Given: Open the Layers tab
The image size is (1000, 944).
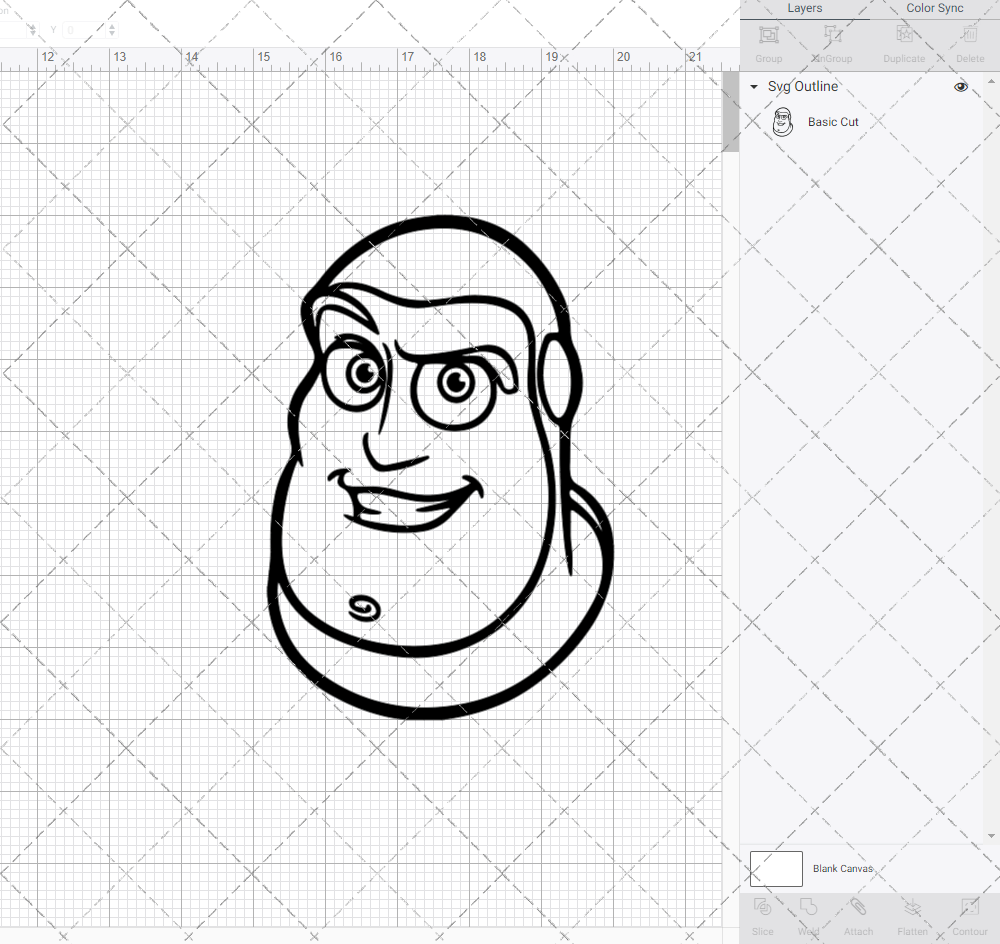Looking at the screenshot, I should point(805,8).
